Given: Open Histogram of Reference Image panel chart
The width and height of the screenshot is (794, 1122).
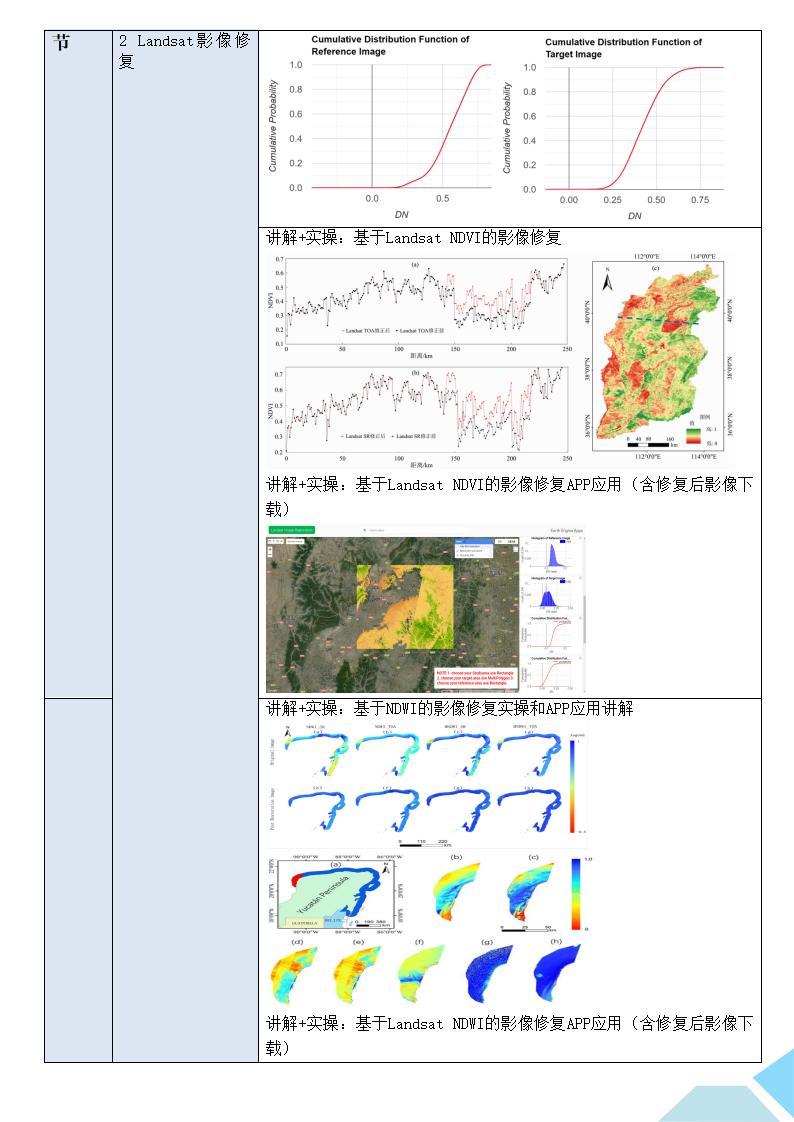Looking at the screenshot, I should point(552,555).
